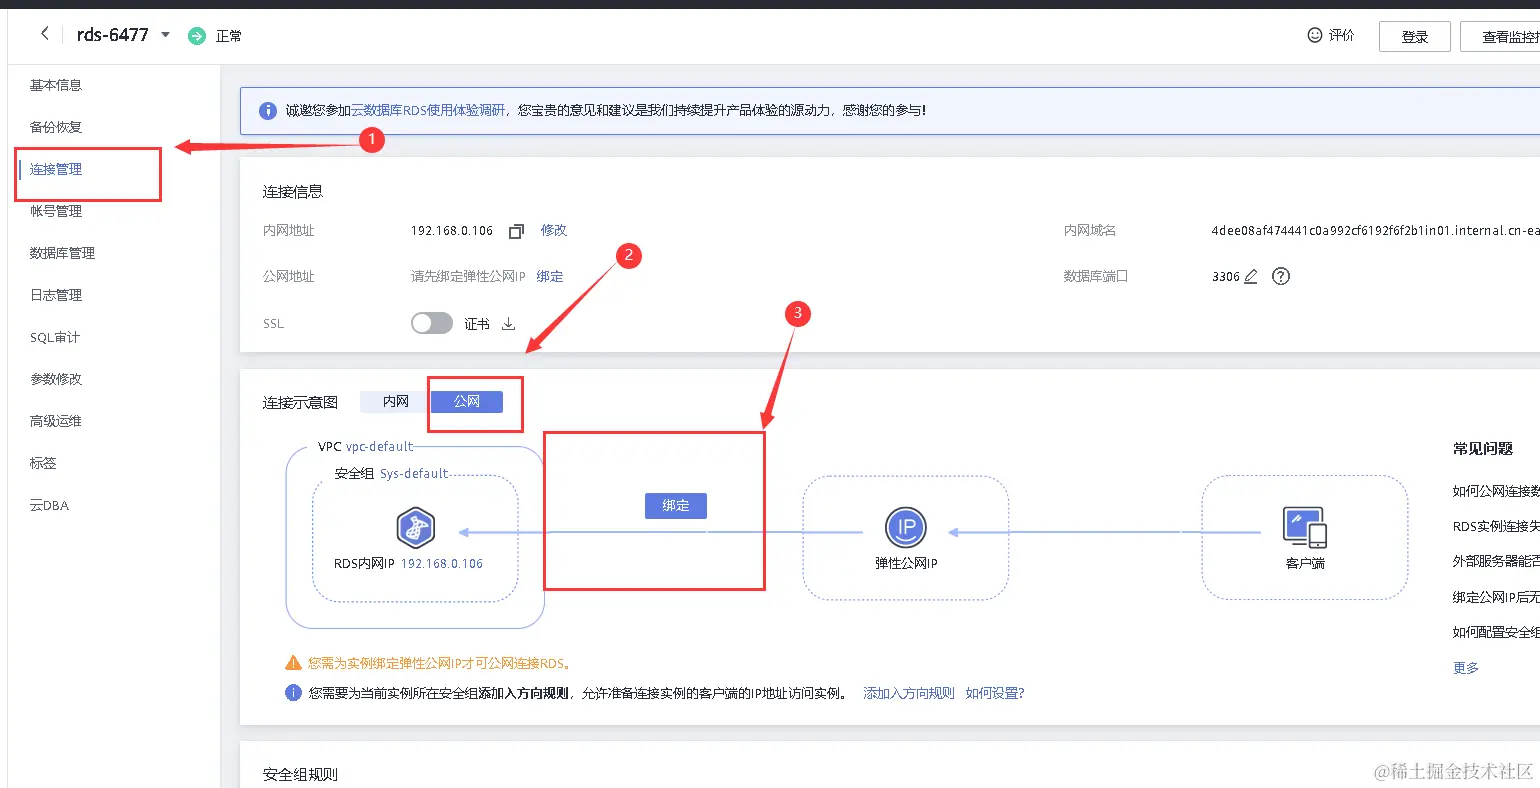Click the 内网域名 value text
This screenshot has width=1540, height=788.
(x=1375, y=230)
